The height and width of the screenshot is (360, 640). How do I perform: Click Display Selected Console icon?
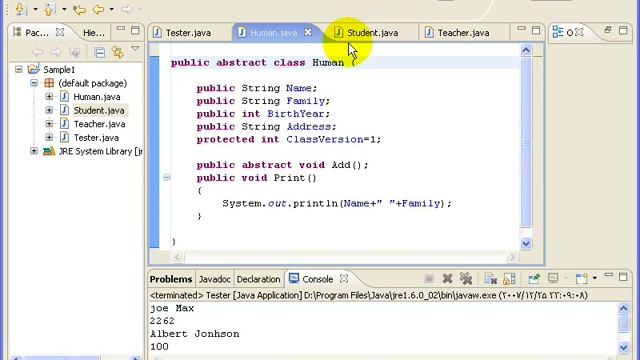(x=553, y=278)
